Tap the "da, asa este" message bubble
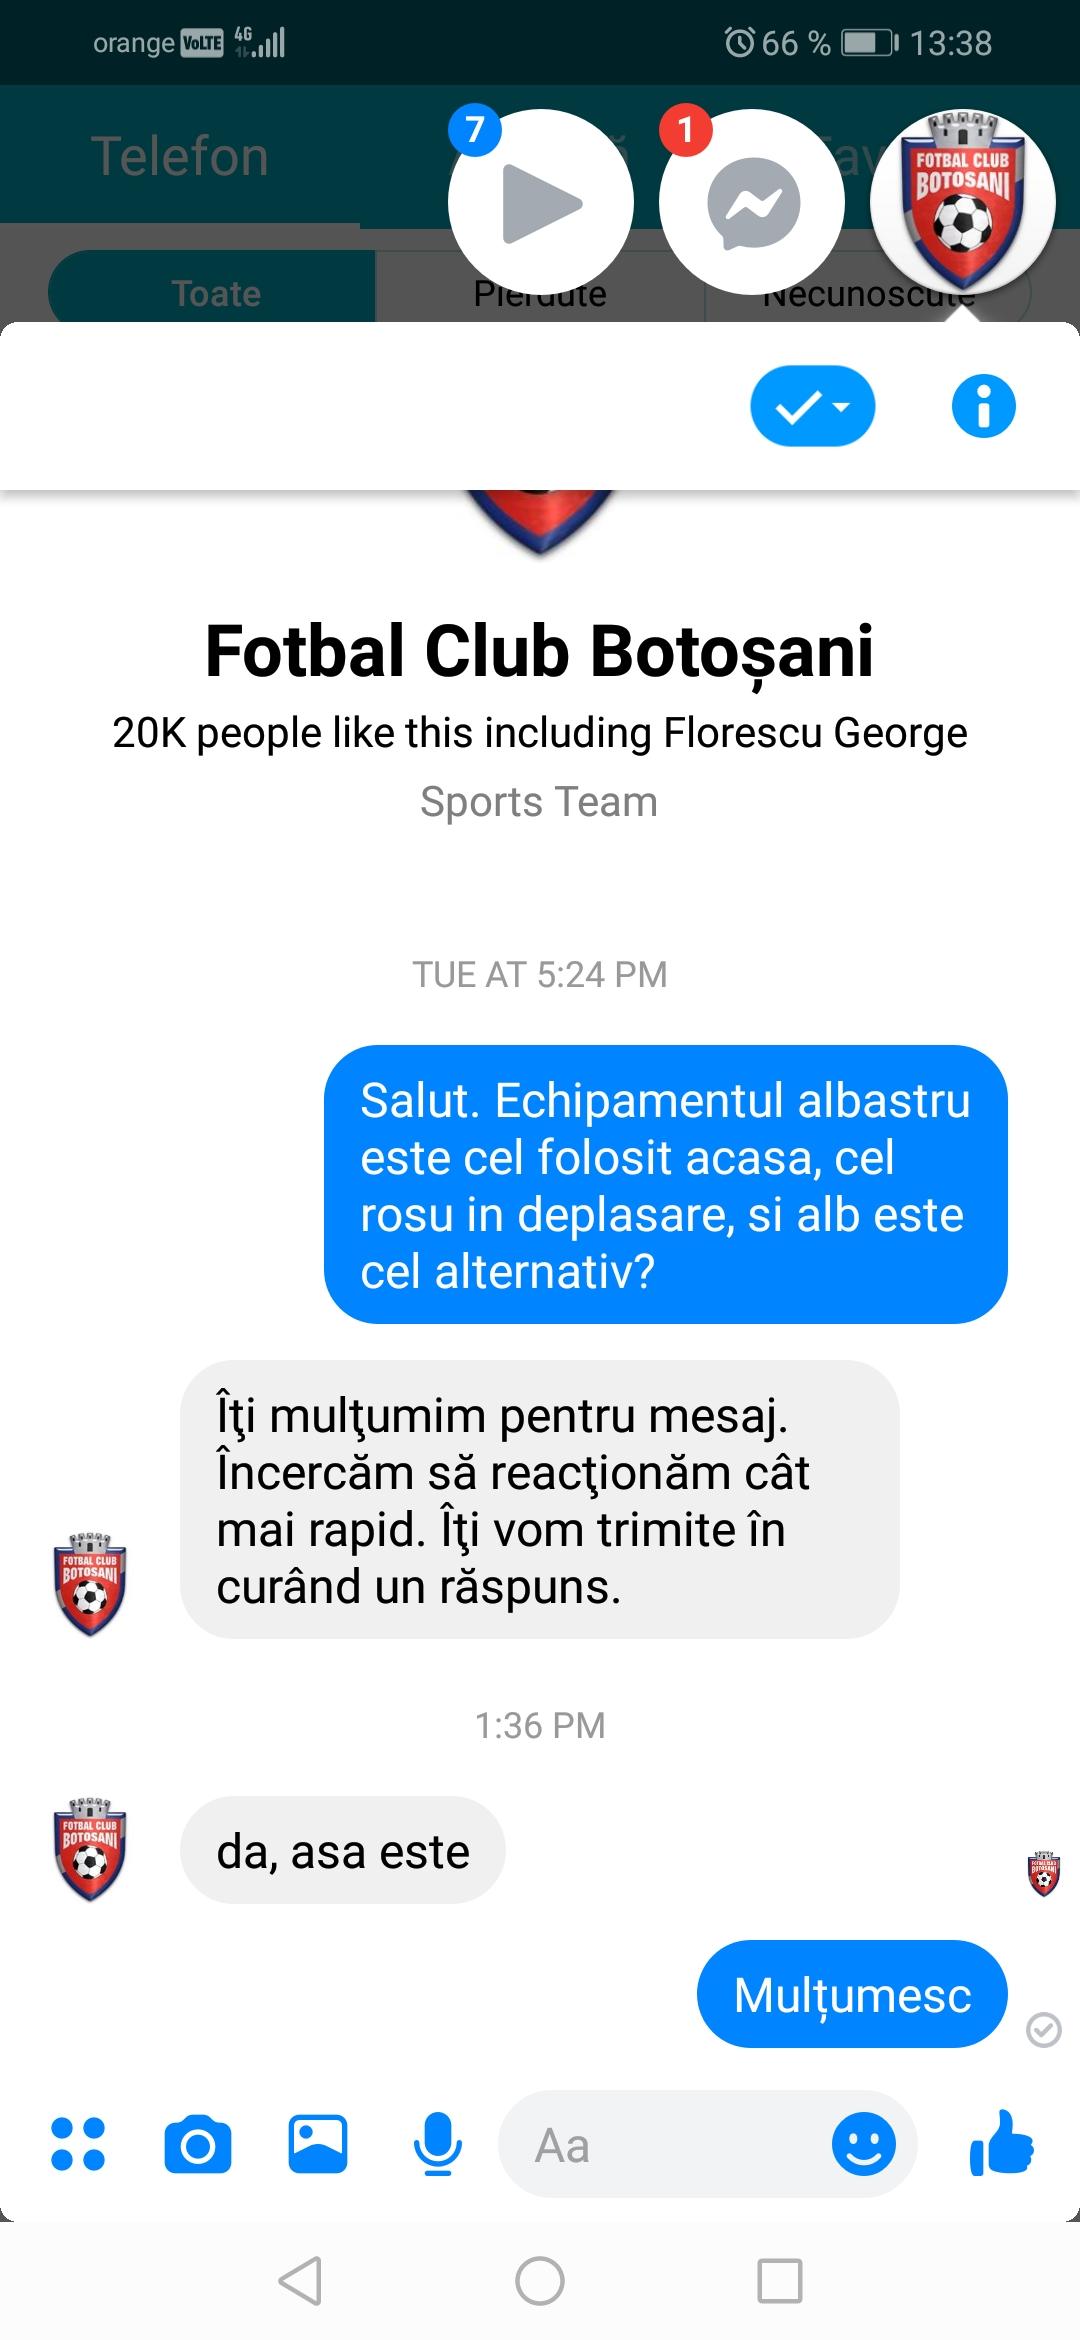 click(x=343, y=1851)
